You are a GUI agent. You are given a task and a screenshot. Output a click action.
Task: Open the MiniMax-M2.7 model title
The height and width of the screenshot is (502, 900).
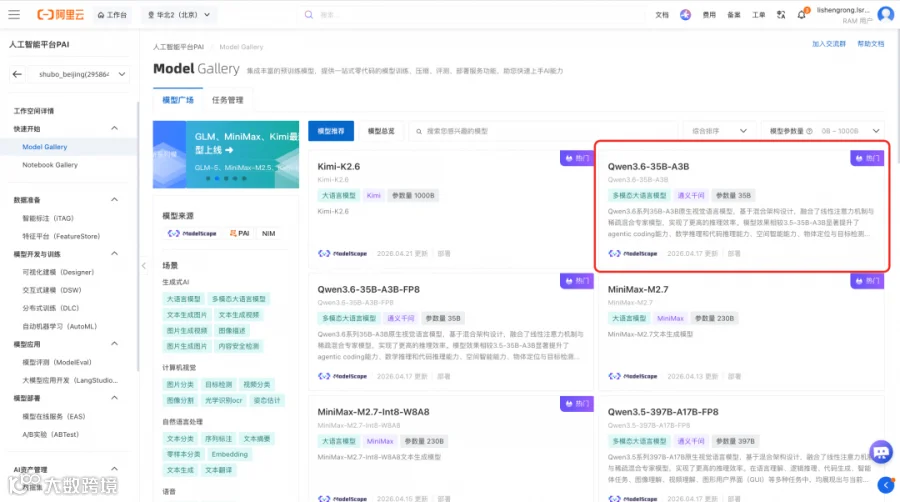[638, 289]
